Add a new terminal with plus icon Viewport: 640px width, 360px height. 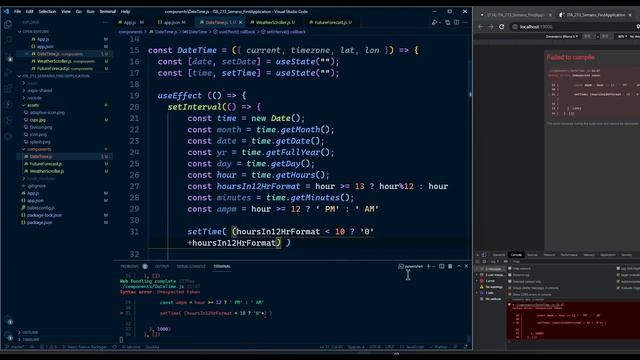[x=428, y=266]
